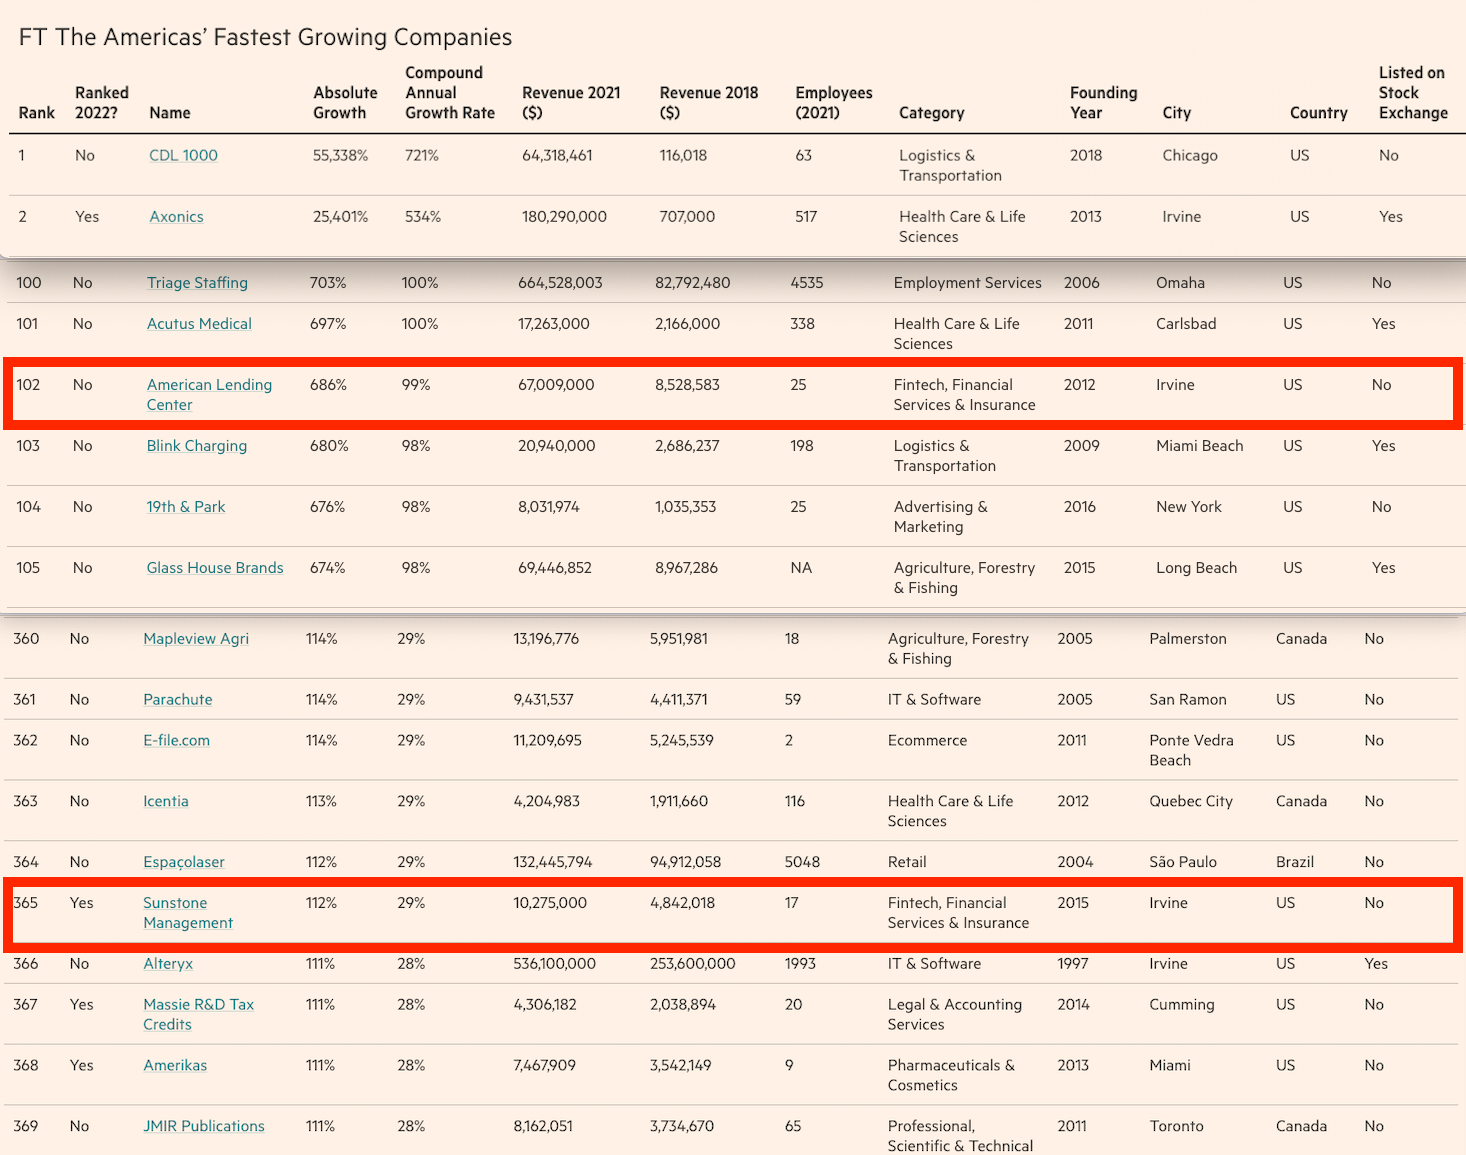This screenshot has height=1155, width=1466.
Task: Open the E-file.com link
Action: pyautogui.click(x=177, y=741)
